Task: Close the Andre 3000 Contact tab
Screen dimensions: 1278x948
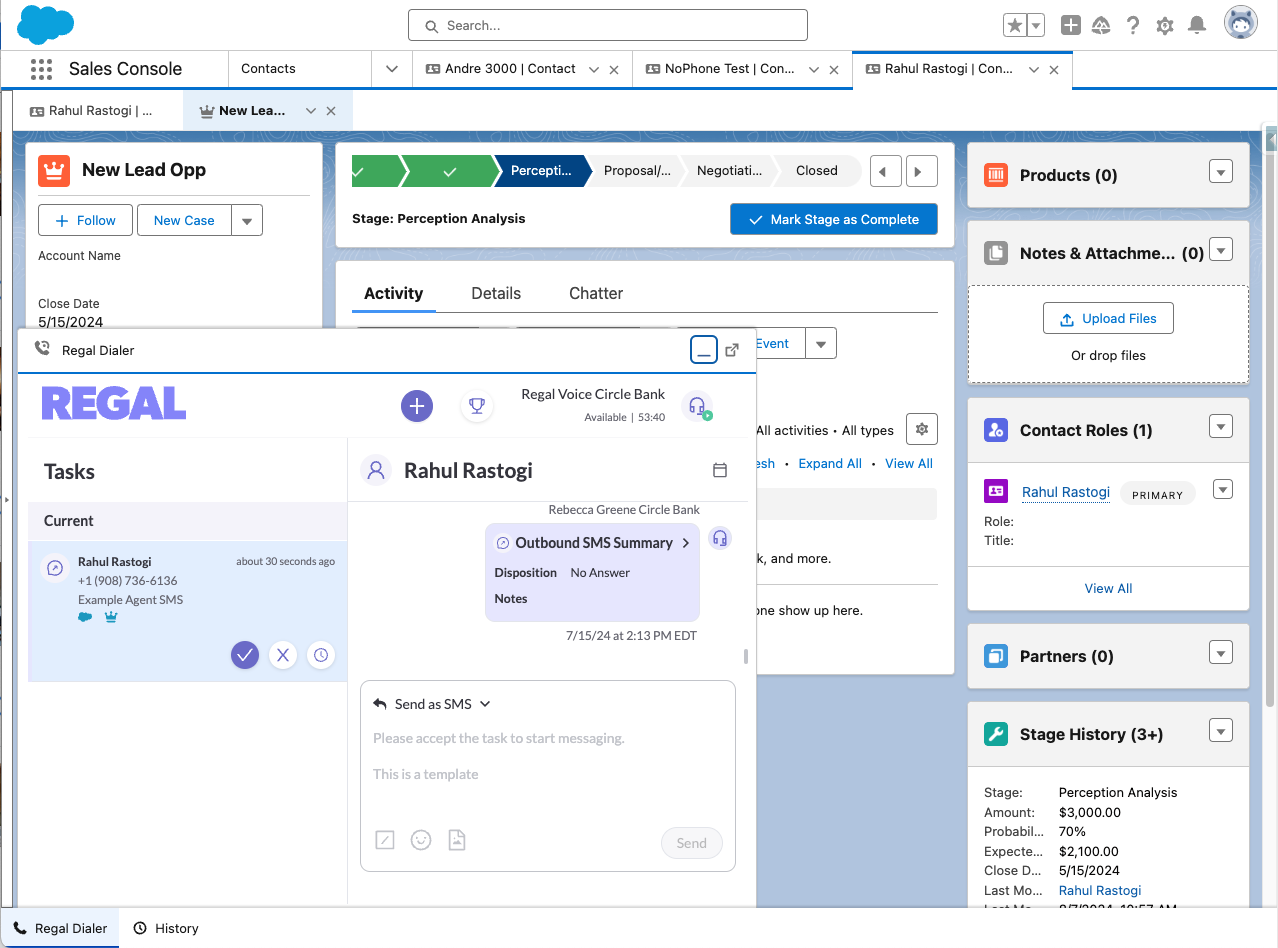Action: pos(614,70)
